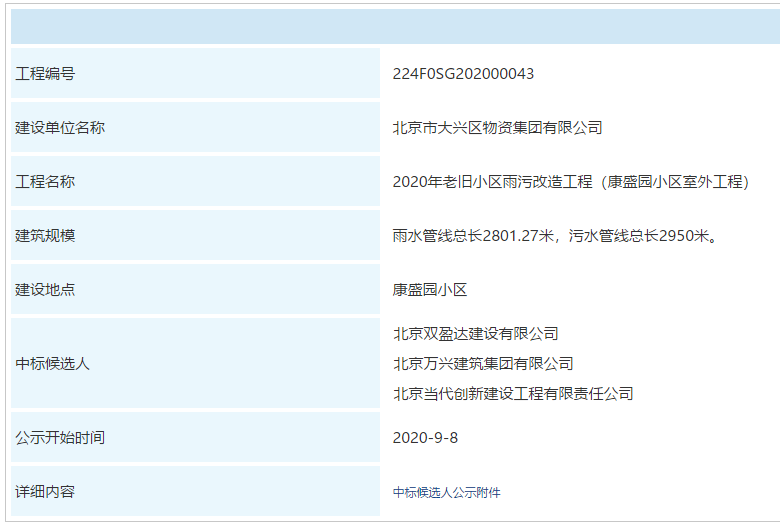
Task: Select the 康盛园小区 location value
Action: point(430,289)
